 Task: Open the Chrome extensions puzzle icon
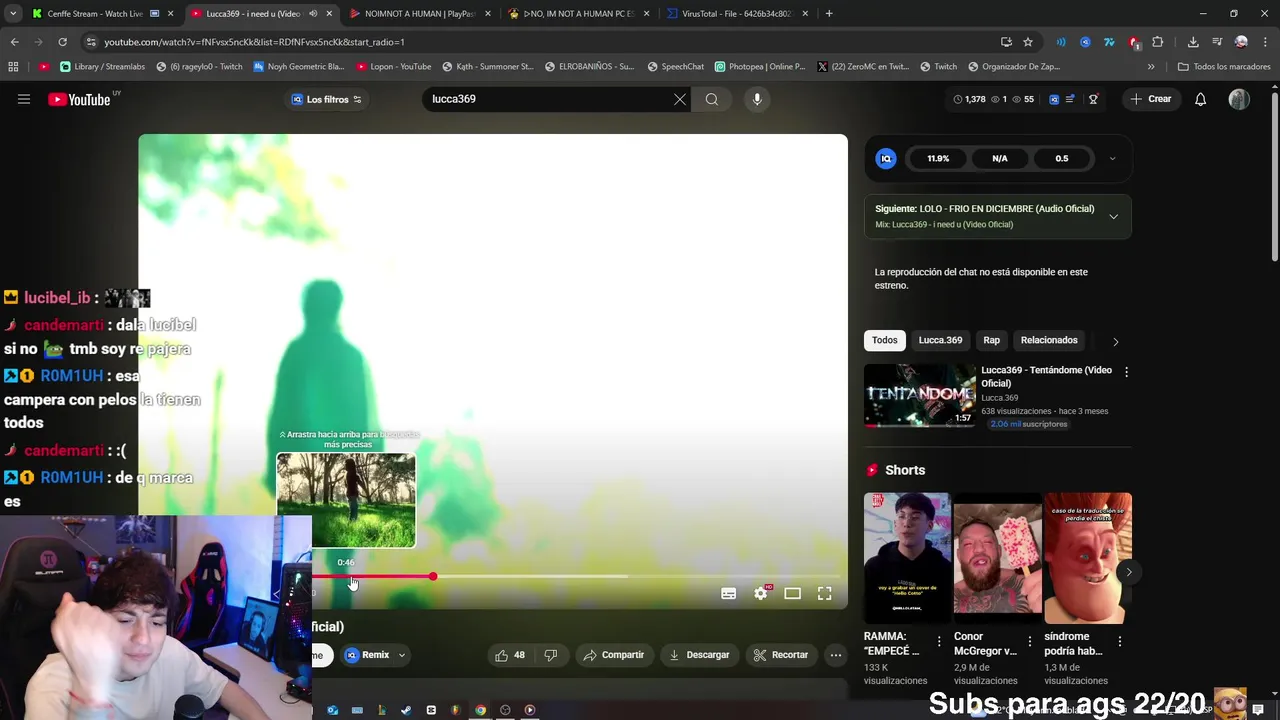[1158, 42]
